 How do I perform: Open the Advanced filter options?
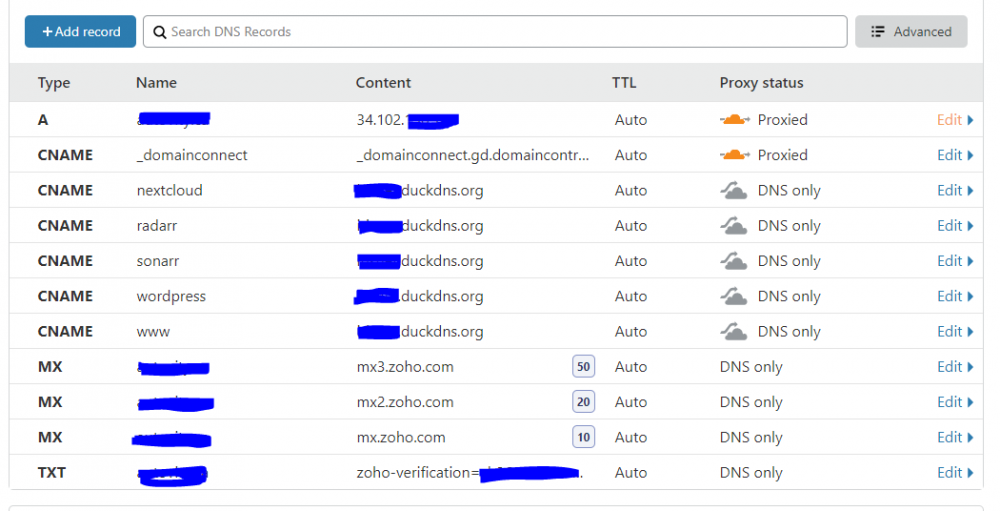[x=911, y=31]
